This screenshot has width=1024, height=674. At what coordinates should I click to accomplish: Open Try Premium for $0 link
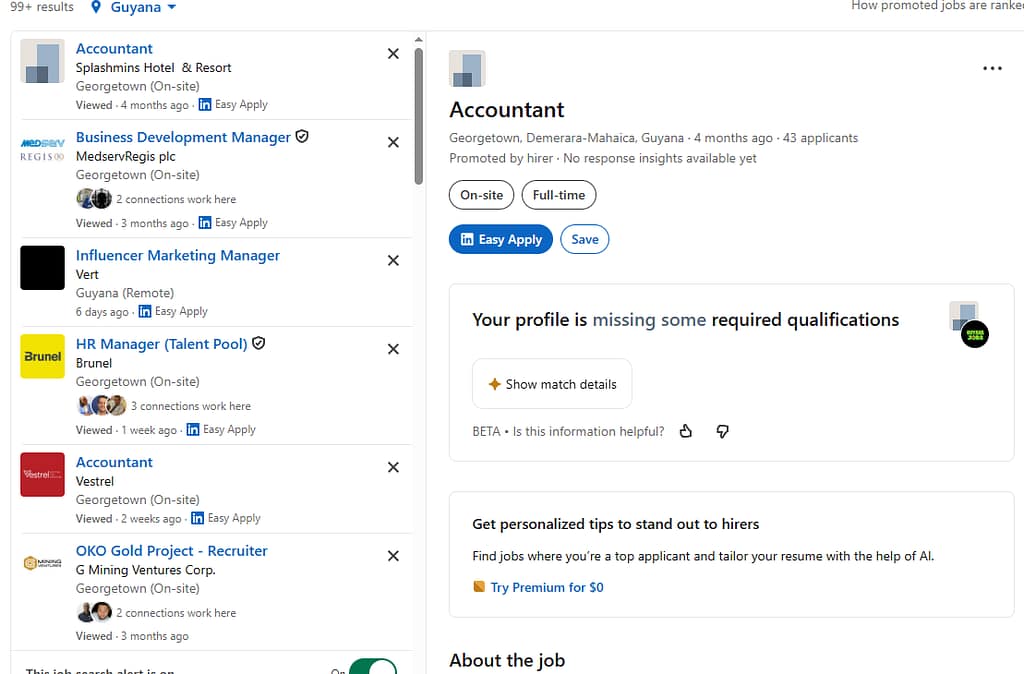[x=546, y=587]
